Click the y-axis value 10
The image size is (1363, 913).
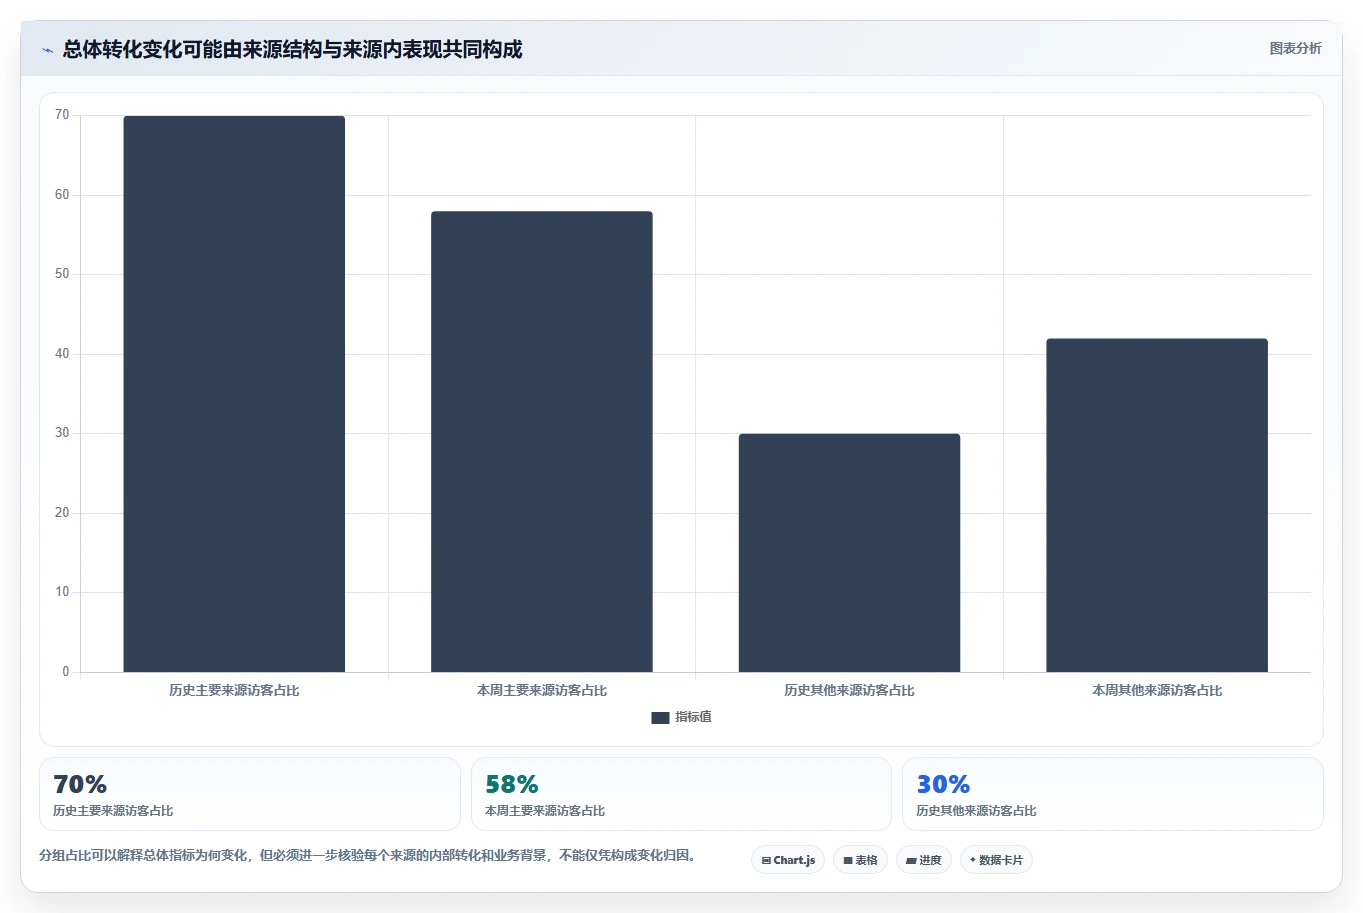pyautogui.click(x=62, y=592)
